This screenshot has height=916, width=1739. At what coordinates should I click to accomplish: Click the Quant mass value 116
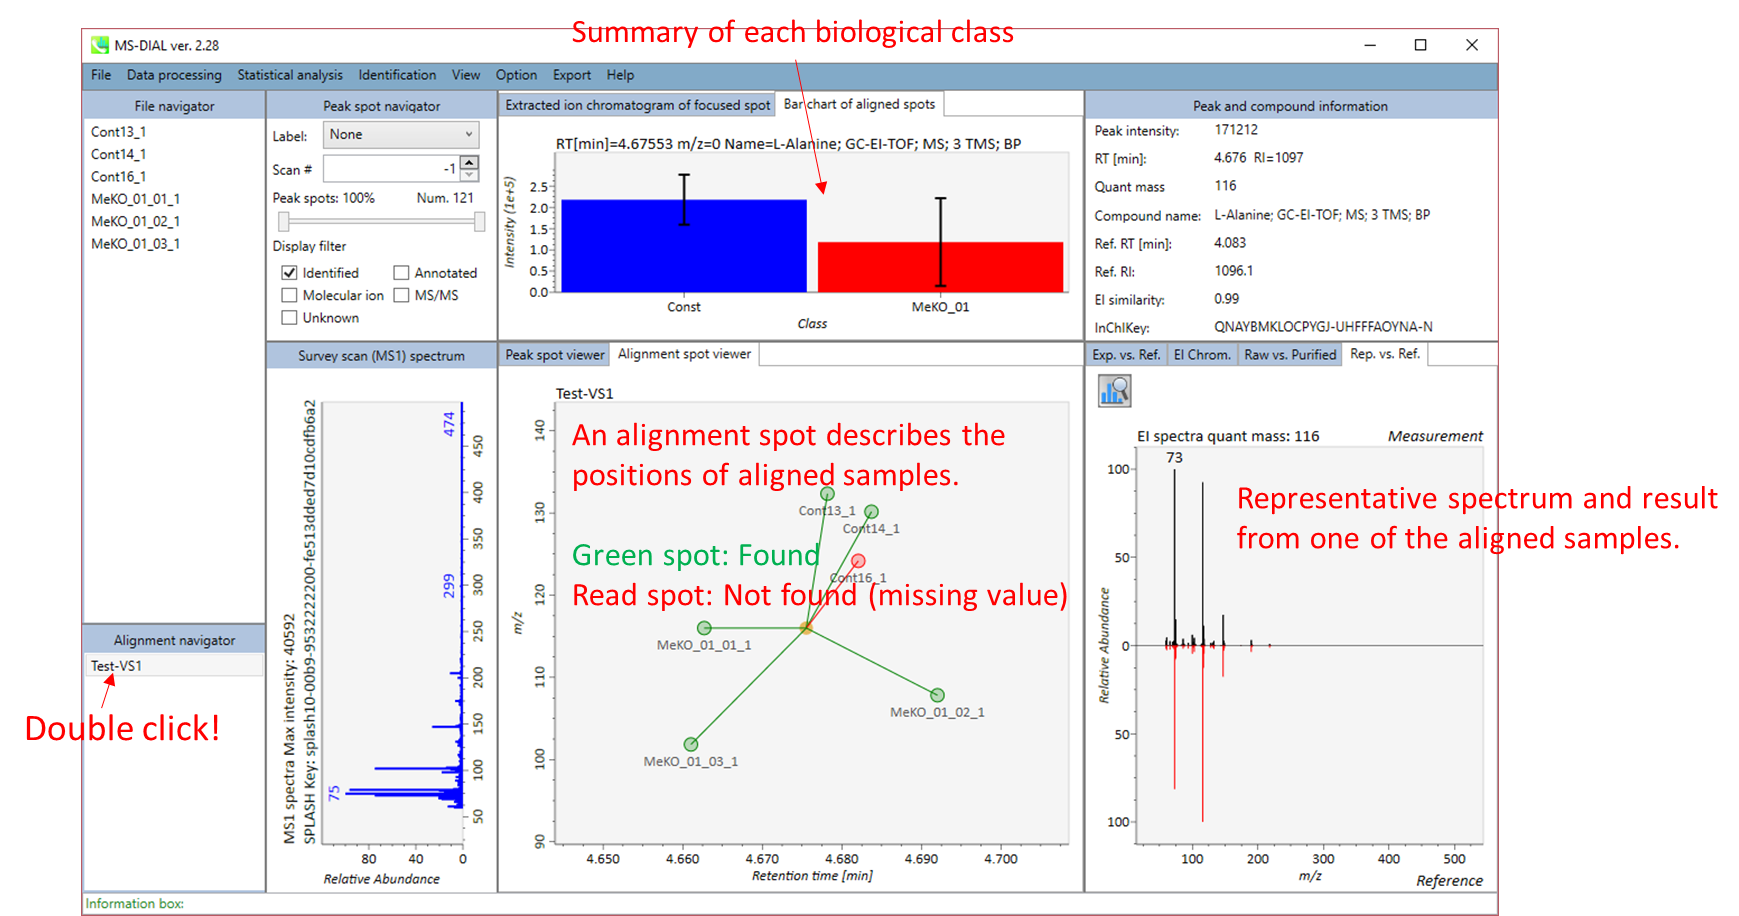click(x=1225, y=186)
